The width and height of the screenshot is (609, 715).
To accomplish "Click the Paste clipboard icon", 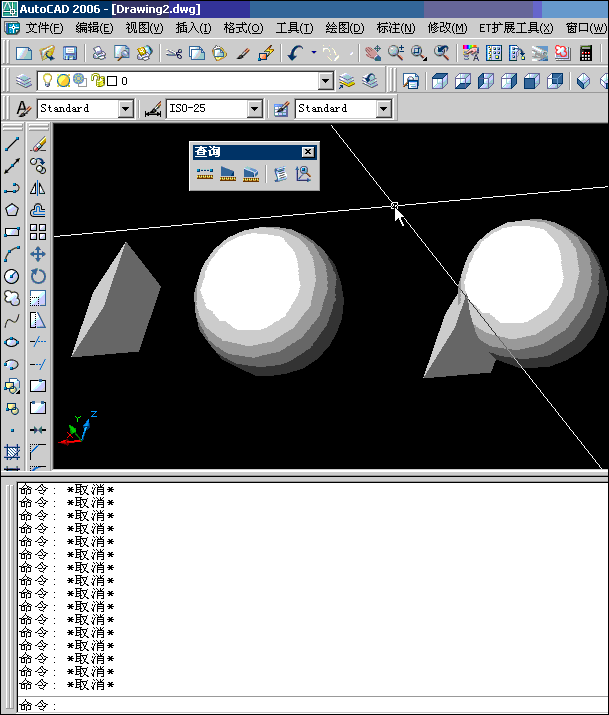I will click(x=220, y=53).
